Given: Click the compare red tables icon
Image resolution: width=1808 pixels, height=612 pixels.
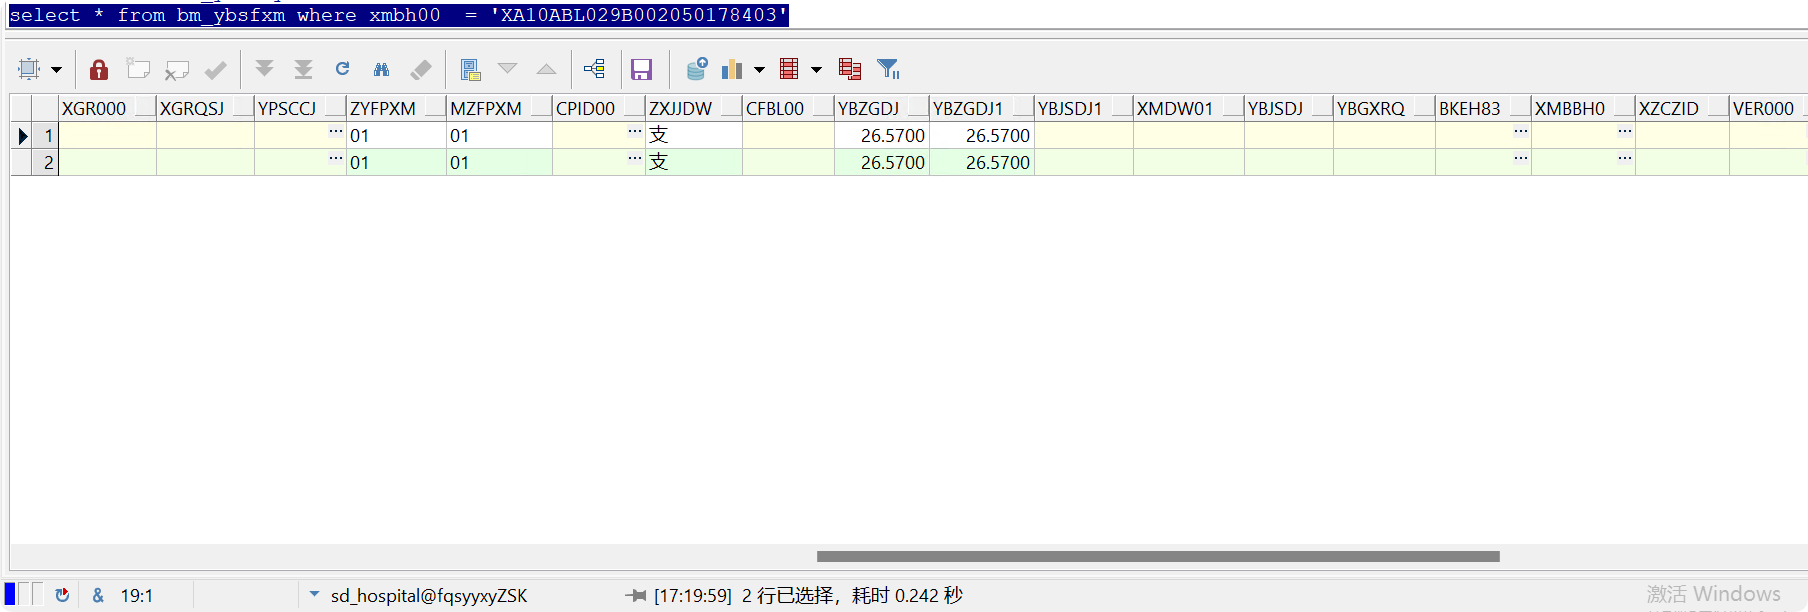Looking at the screenshot, I should tap(850, 69).
